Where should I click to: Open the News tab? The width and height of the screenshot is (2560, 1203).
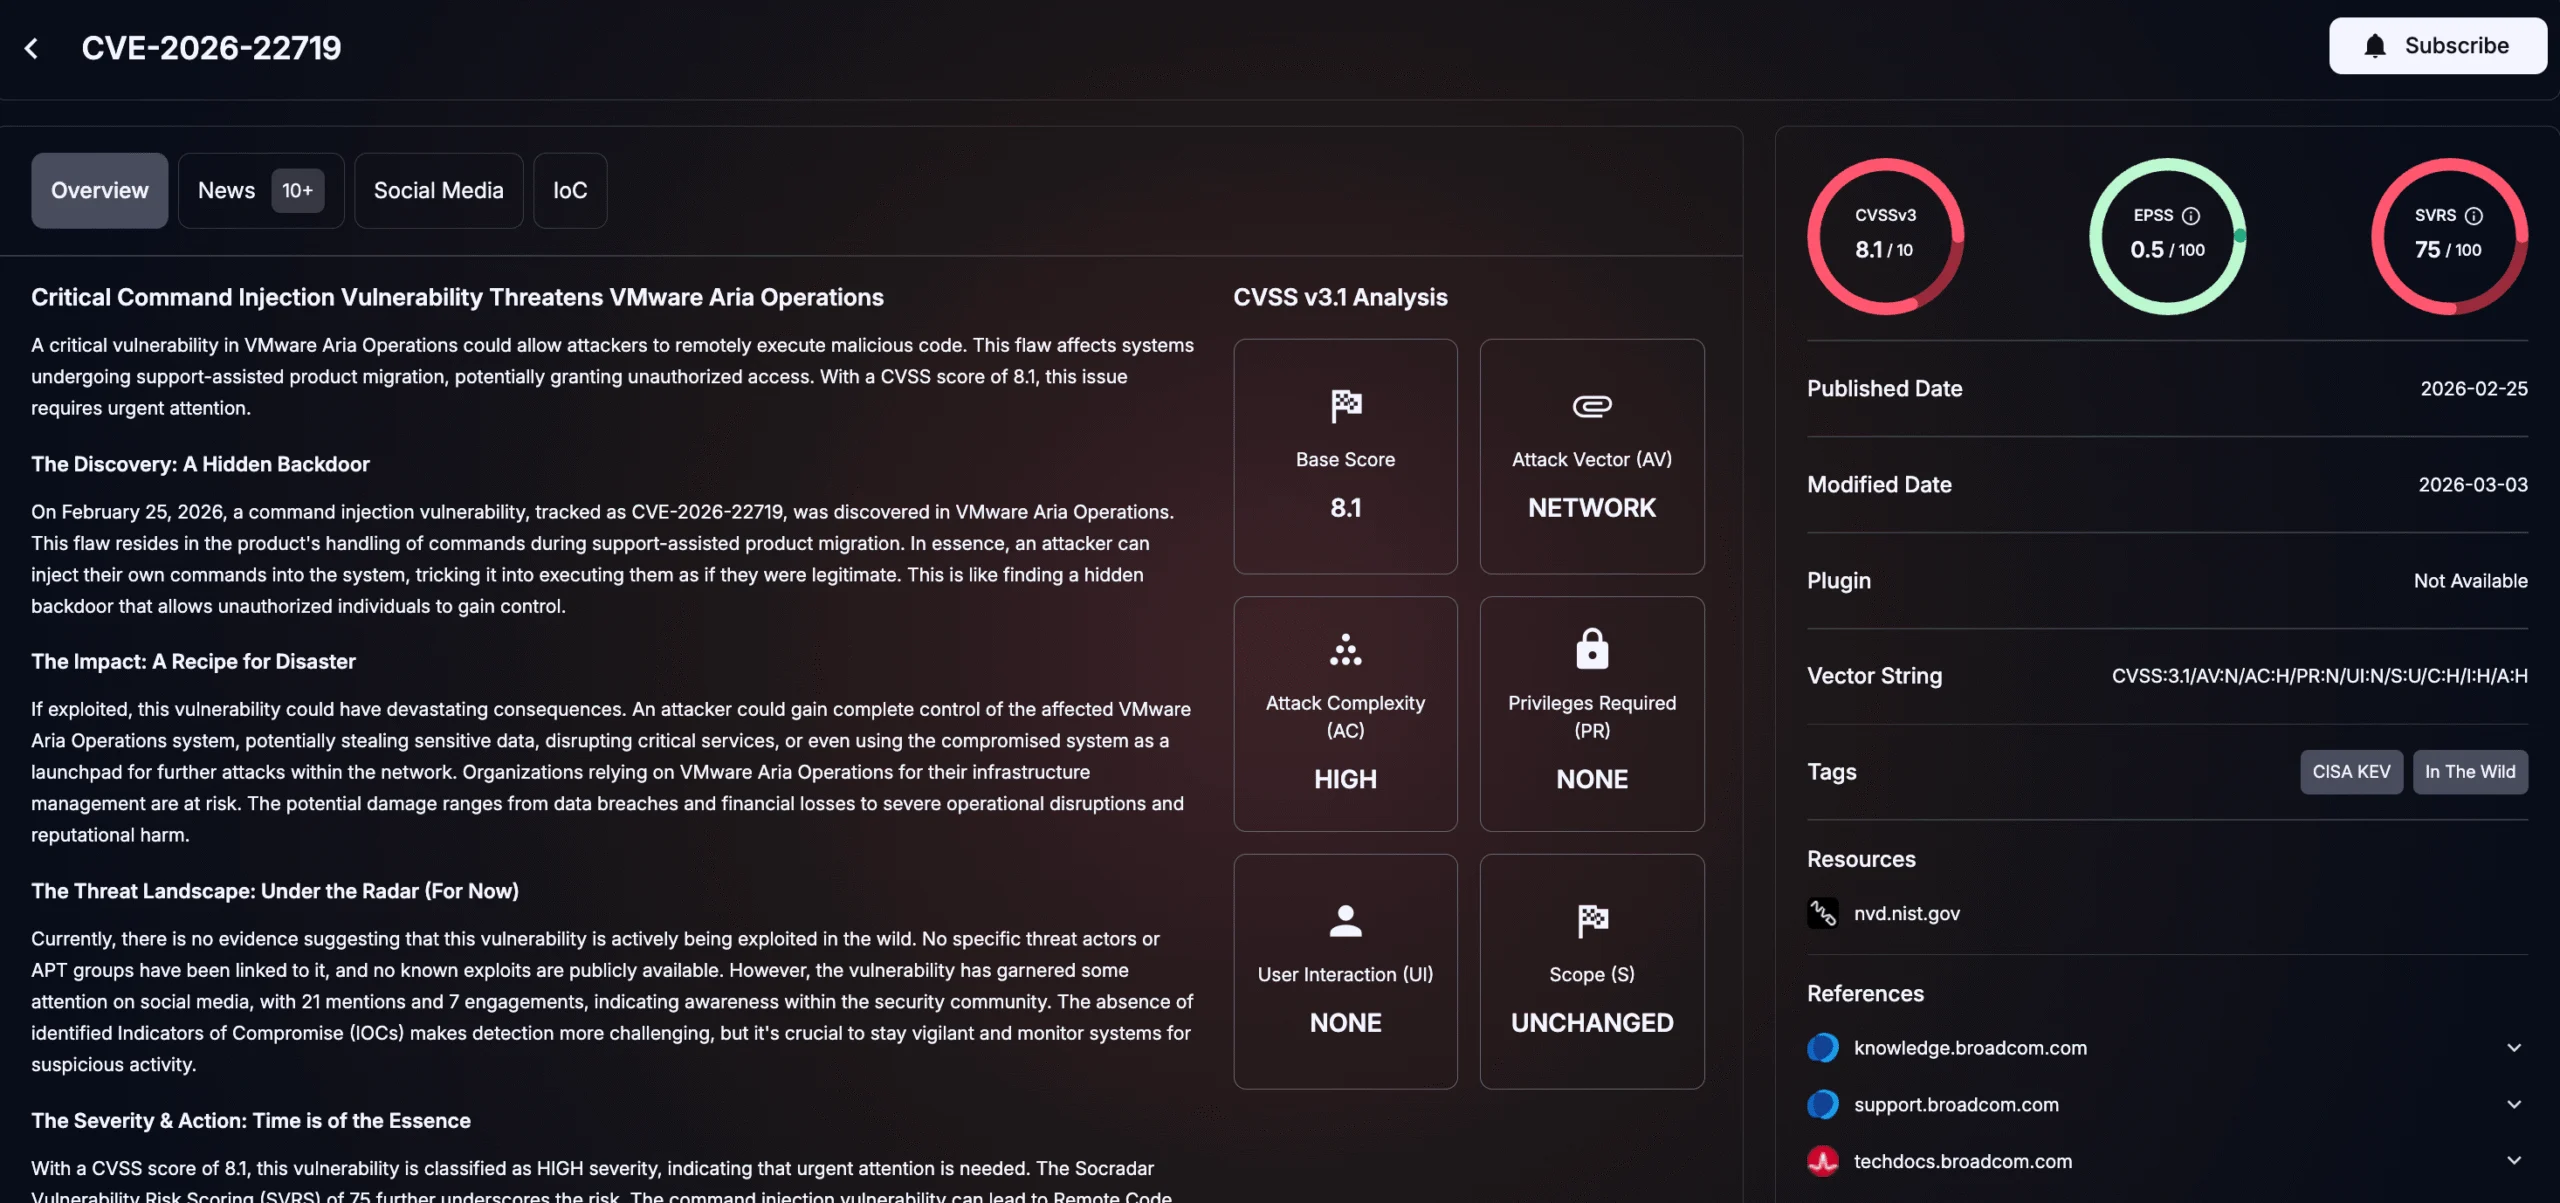[260, 190]
